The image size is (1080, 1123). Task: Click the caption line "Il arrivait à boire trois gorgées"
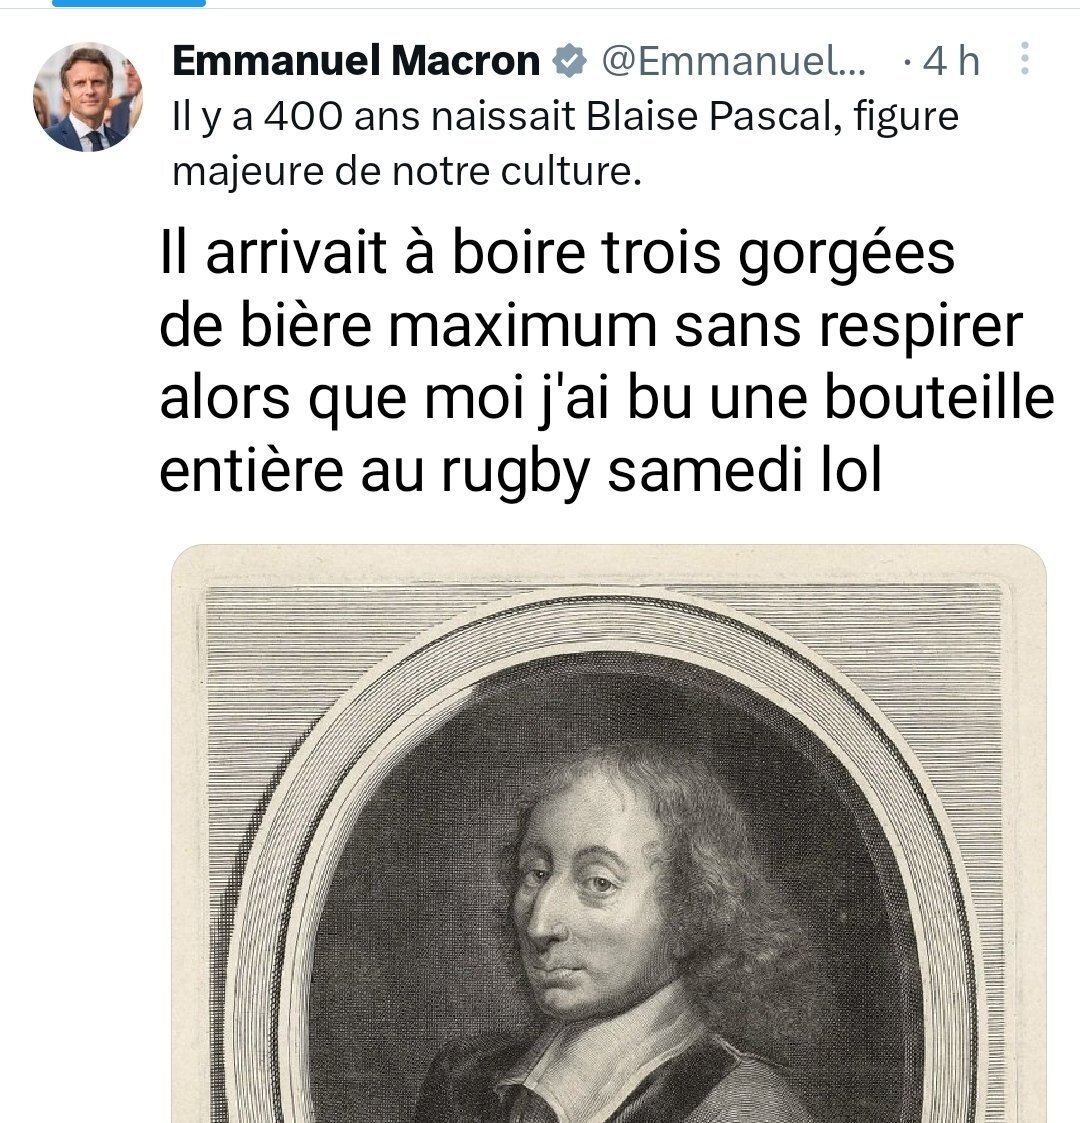557,254
